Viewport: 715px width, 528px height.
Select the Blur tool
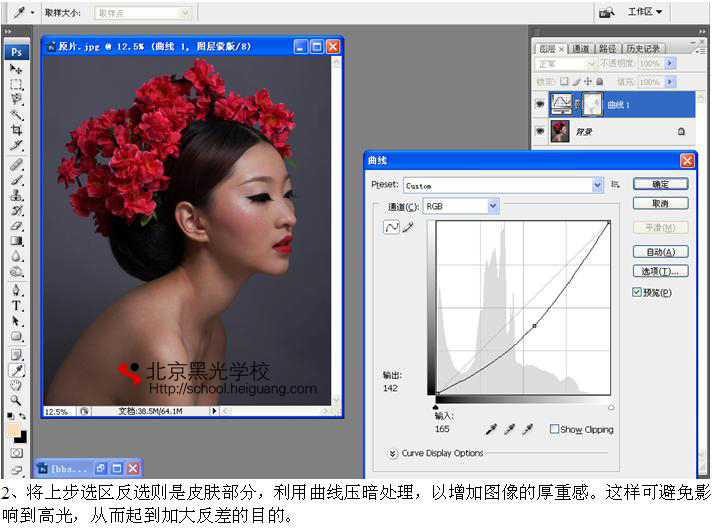16,256
